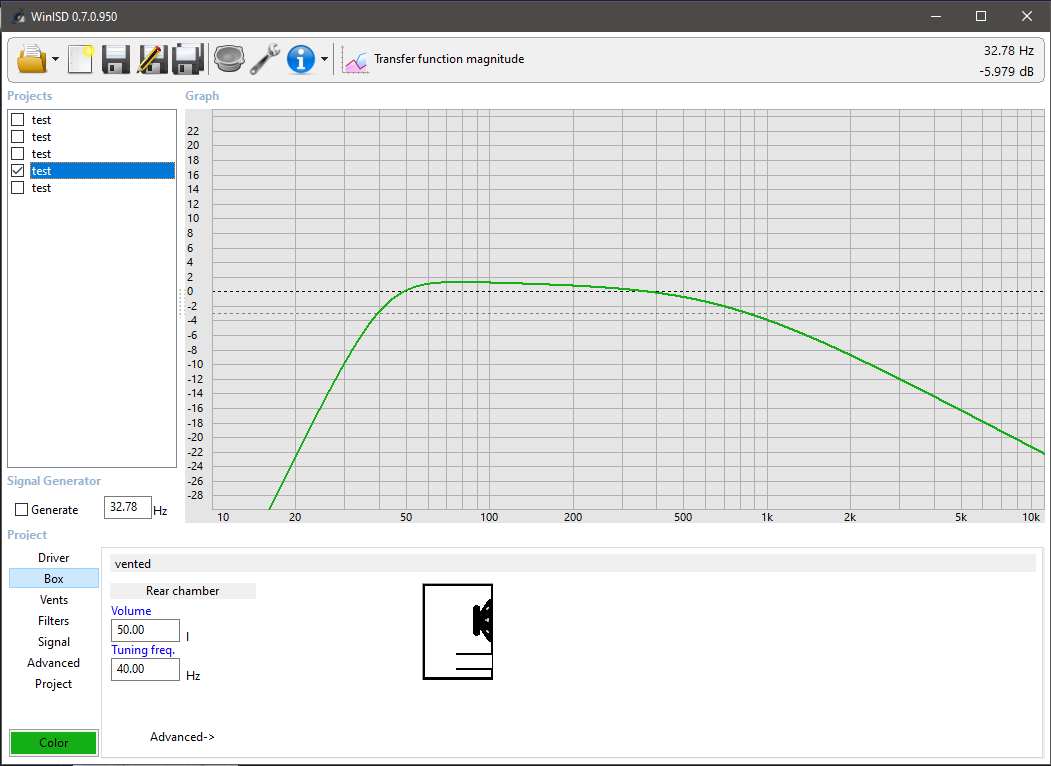Click the blue Tuning freq. label
Screen dimensions: 1051x766
coord(143,650)
